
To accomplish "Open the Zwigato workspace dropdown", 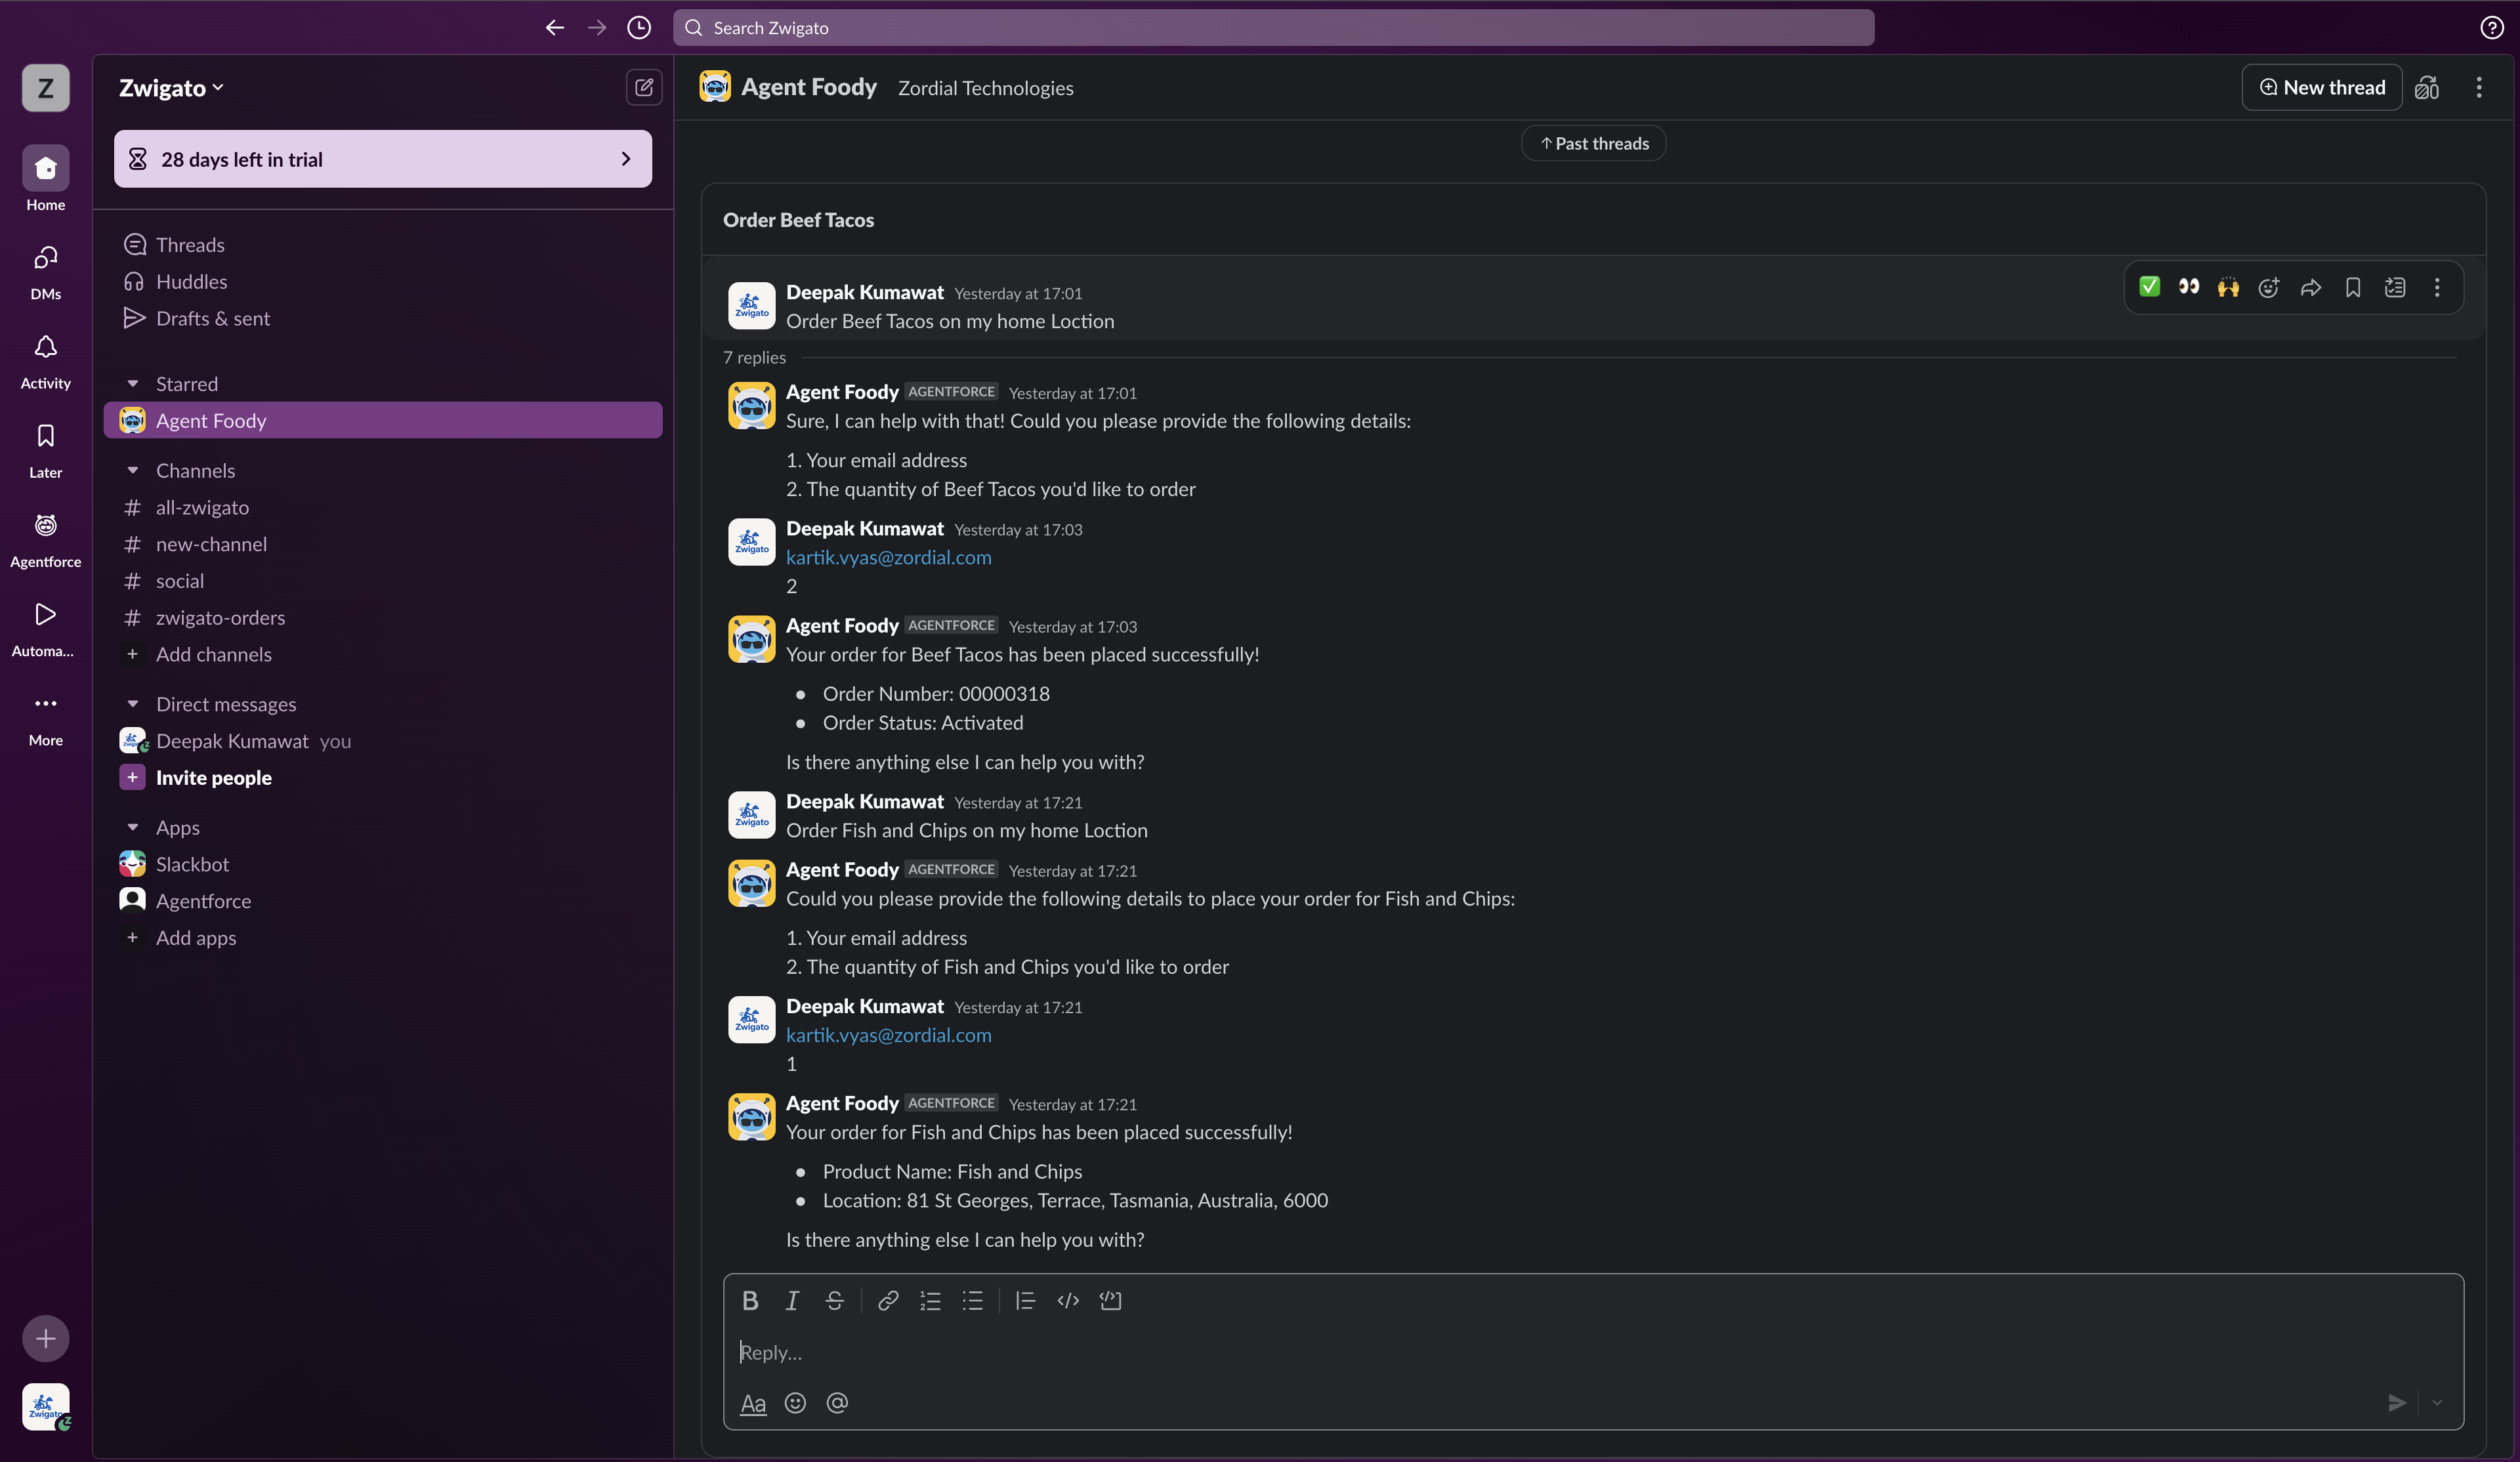I will pos(171,88).
